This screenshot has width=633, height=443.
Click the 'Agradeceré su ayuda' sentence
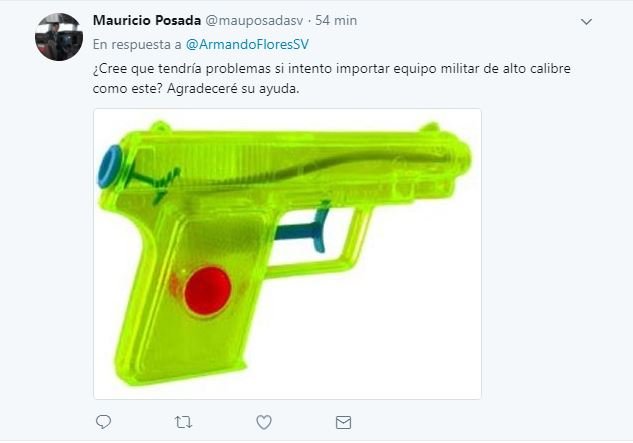point(233,88)
